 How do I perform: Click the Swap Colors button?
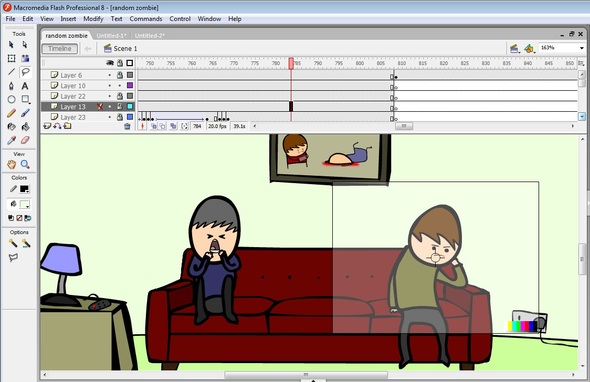click(x=27, y=218)
